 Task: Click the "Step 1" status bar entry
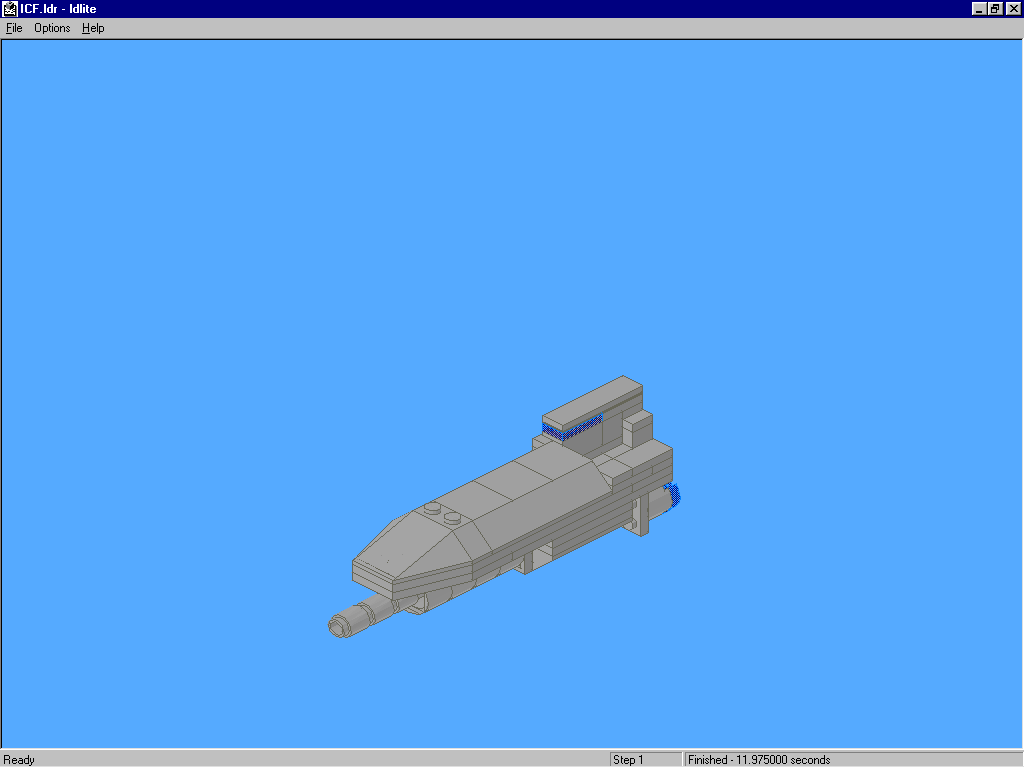tap(628, 760)
